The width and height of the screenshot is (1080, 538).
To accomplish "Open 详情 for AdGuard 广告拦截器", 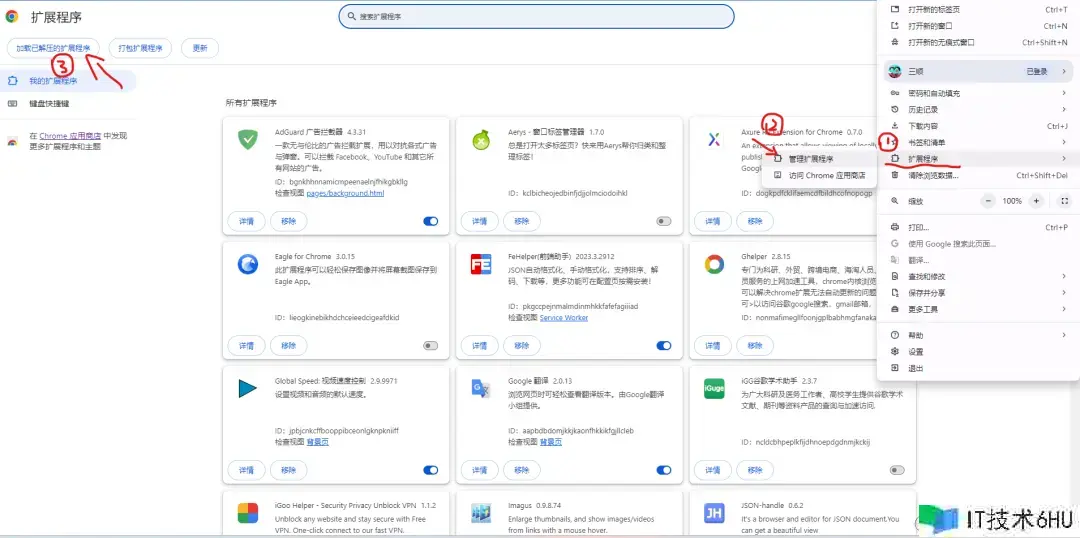I will [247, 221].
